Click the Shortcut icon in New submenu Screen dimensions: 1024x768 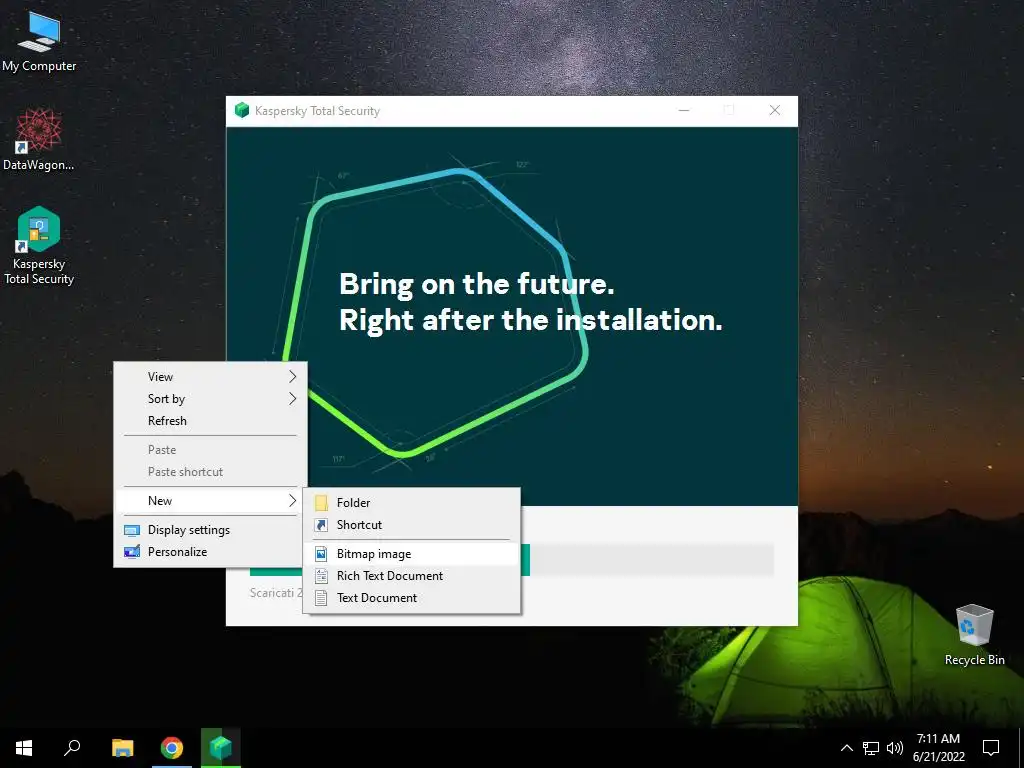321,525
